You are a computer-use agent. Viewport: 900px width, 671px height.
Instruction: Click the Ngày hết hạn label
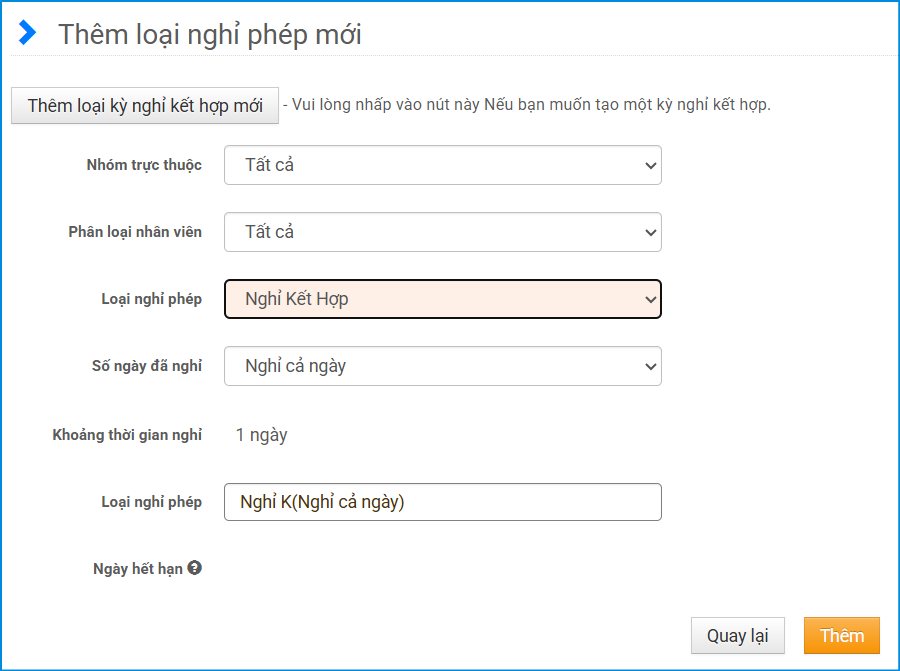[138, 569]
